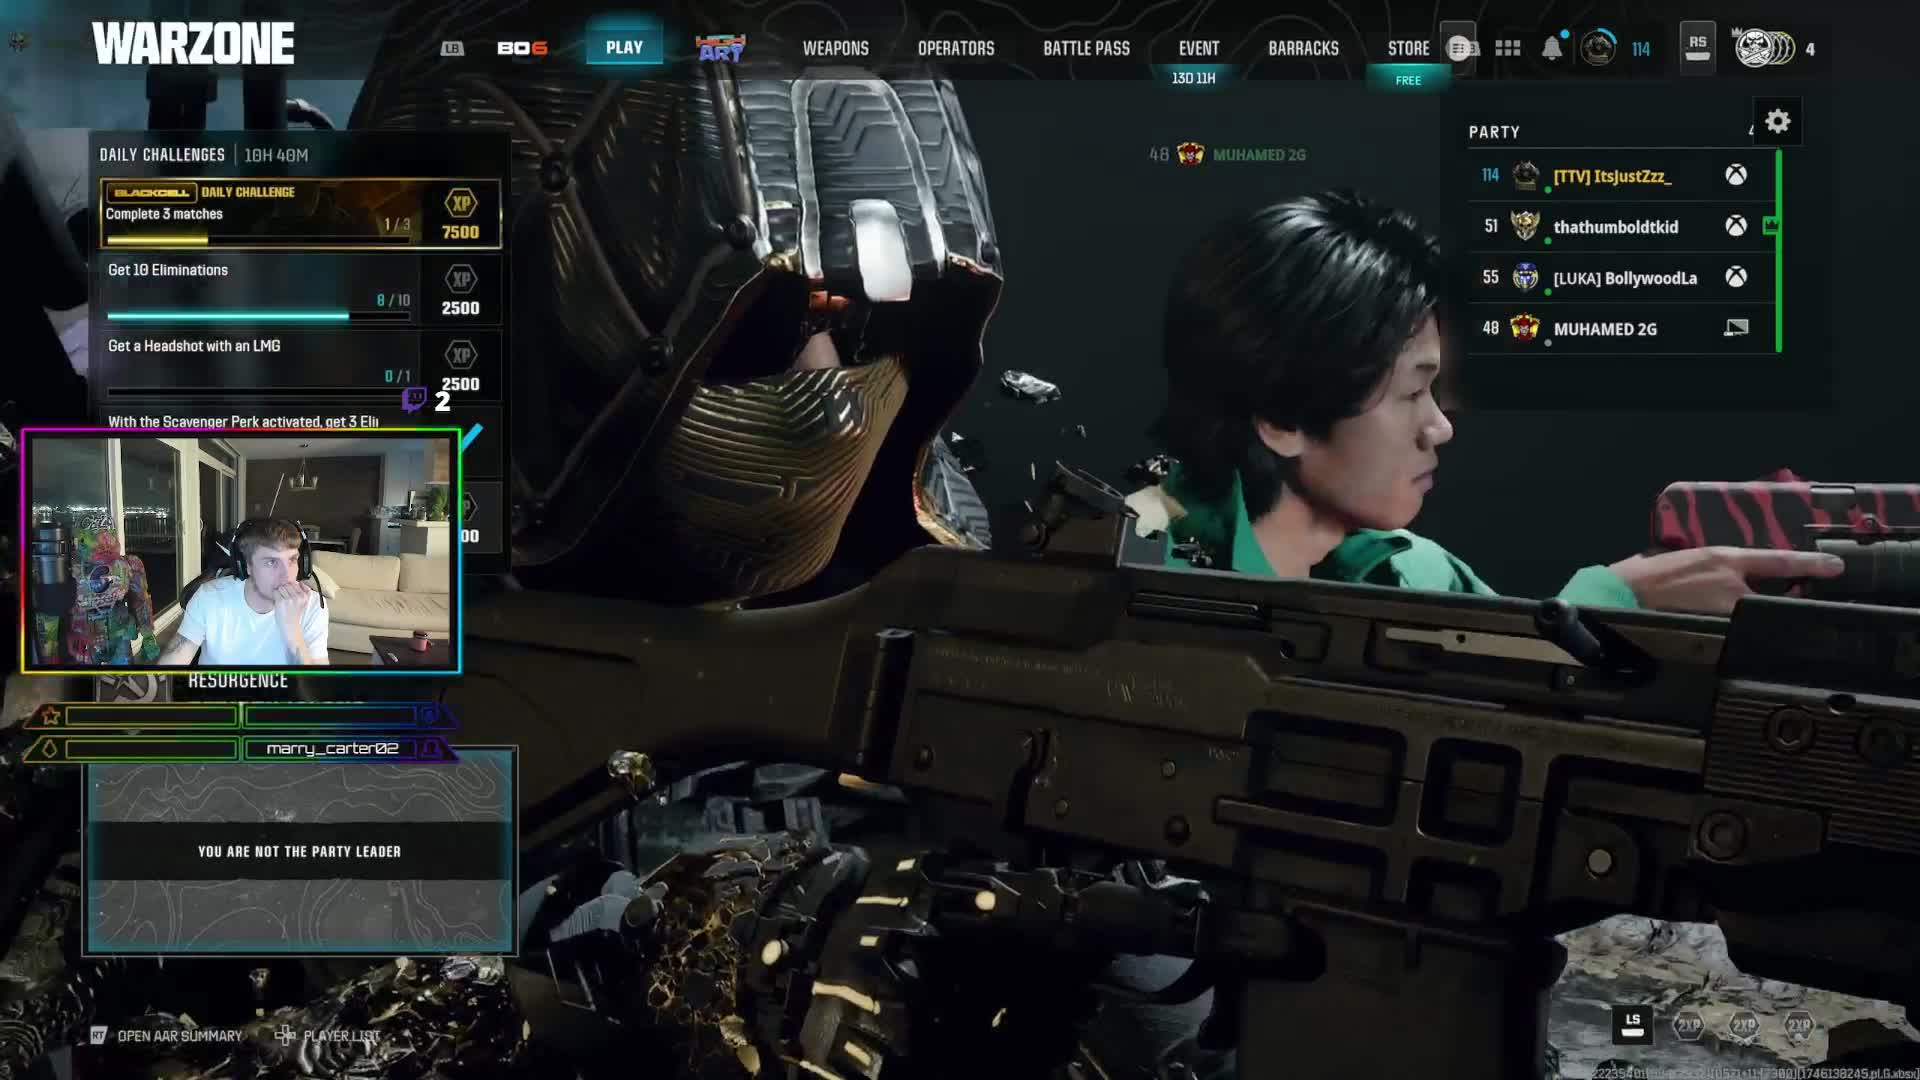Click the RS stick prompt icon
The width and height of the screenshot is (1920, 1080).
coord(1697,47)
